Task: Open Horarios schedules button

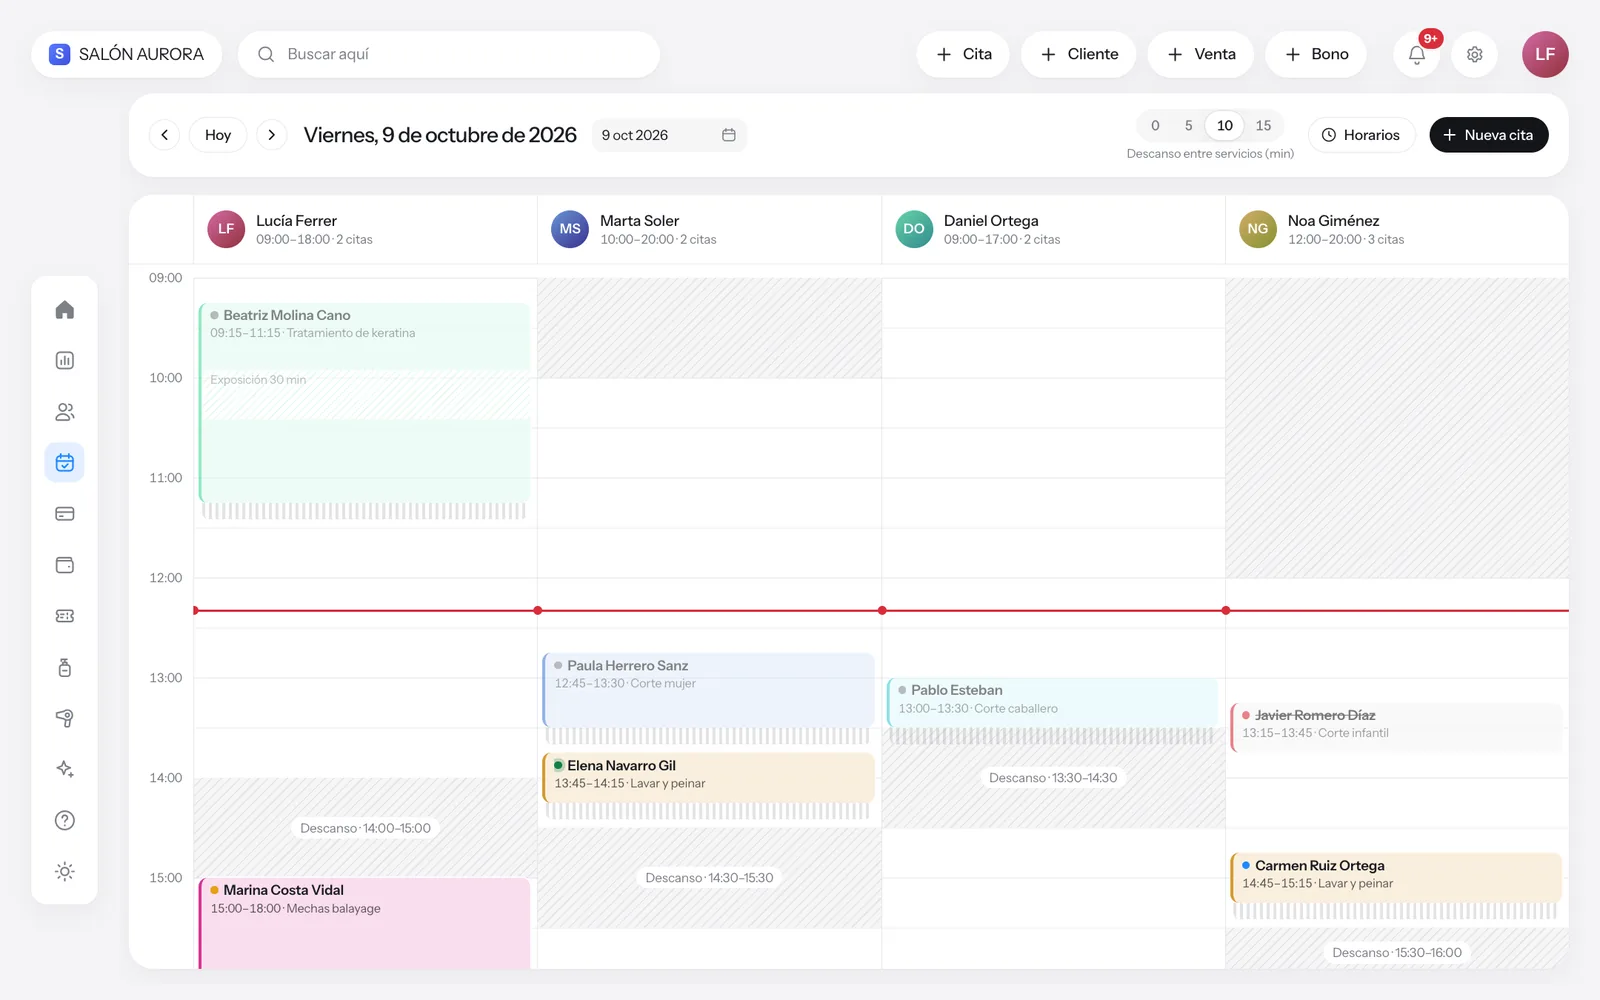Action: [1361, 135]
